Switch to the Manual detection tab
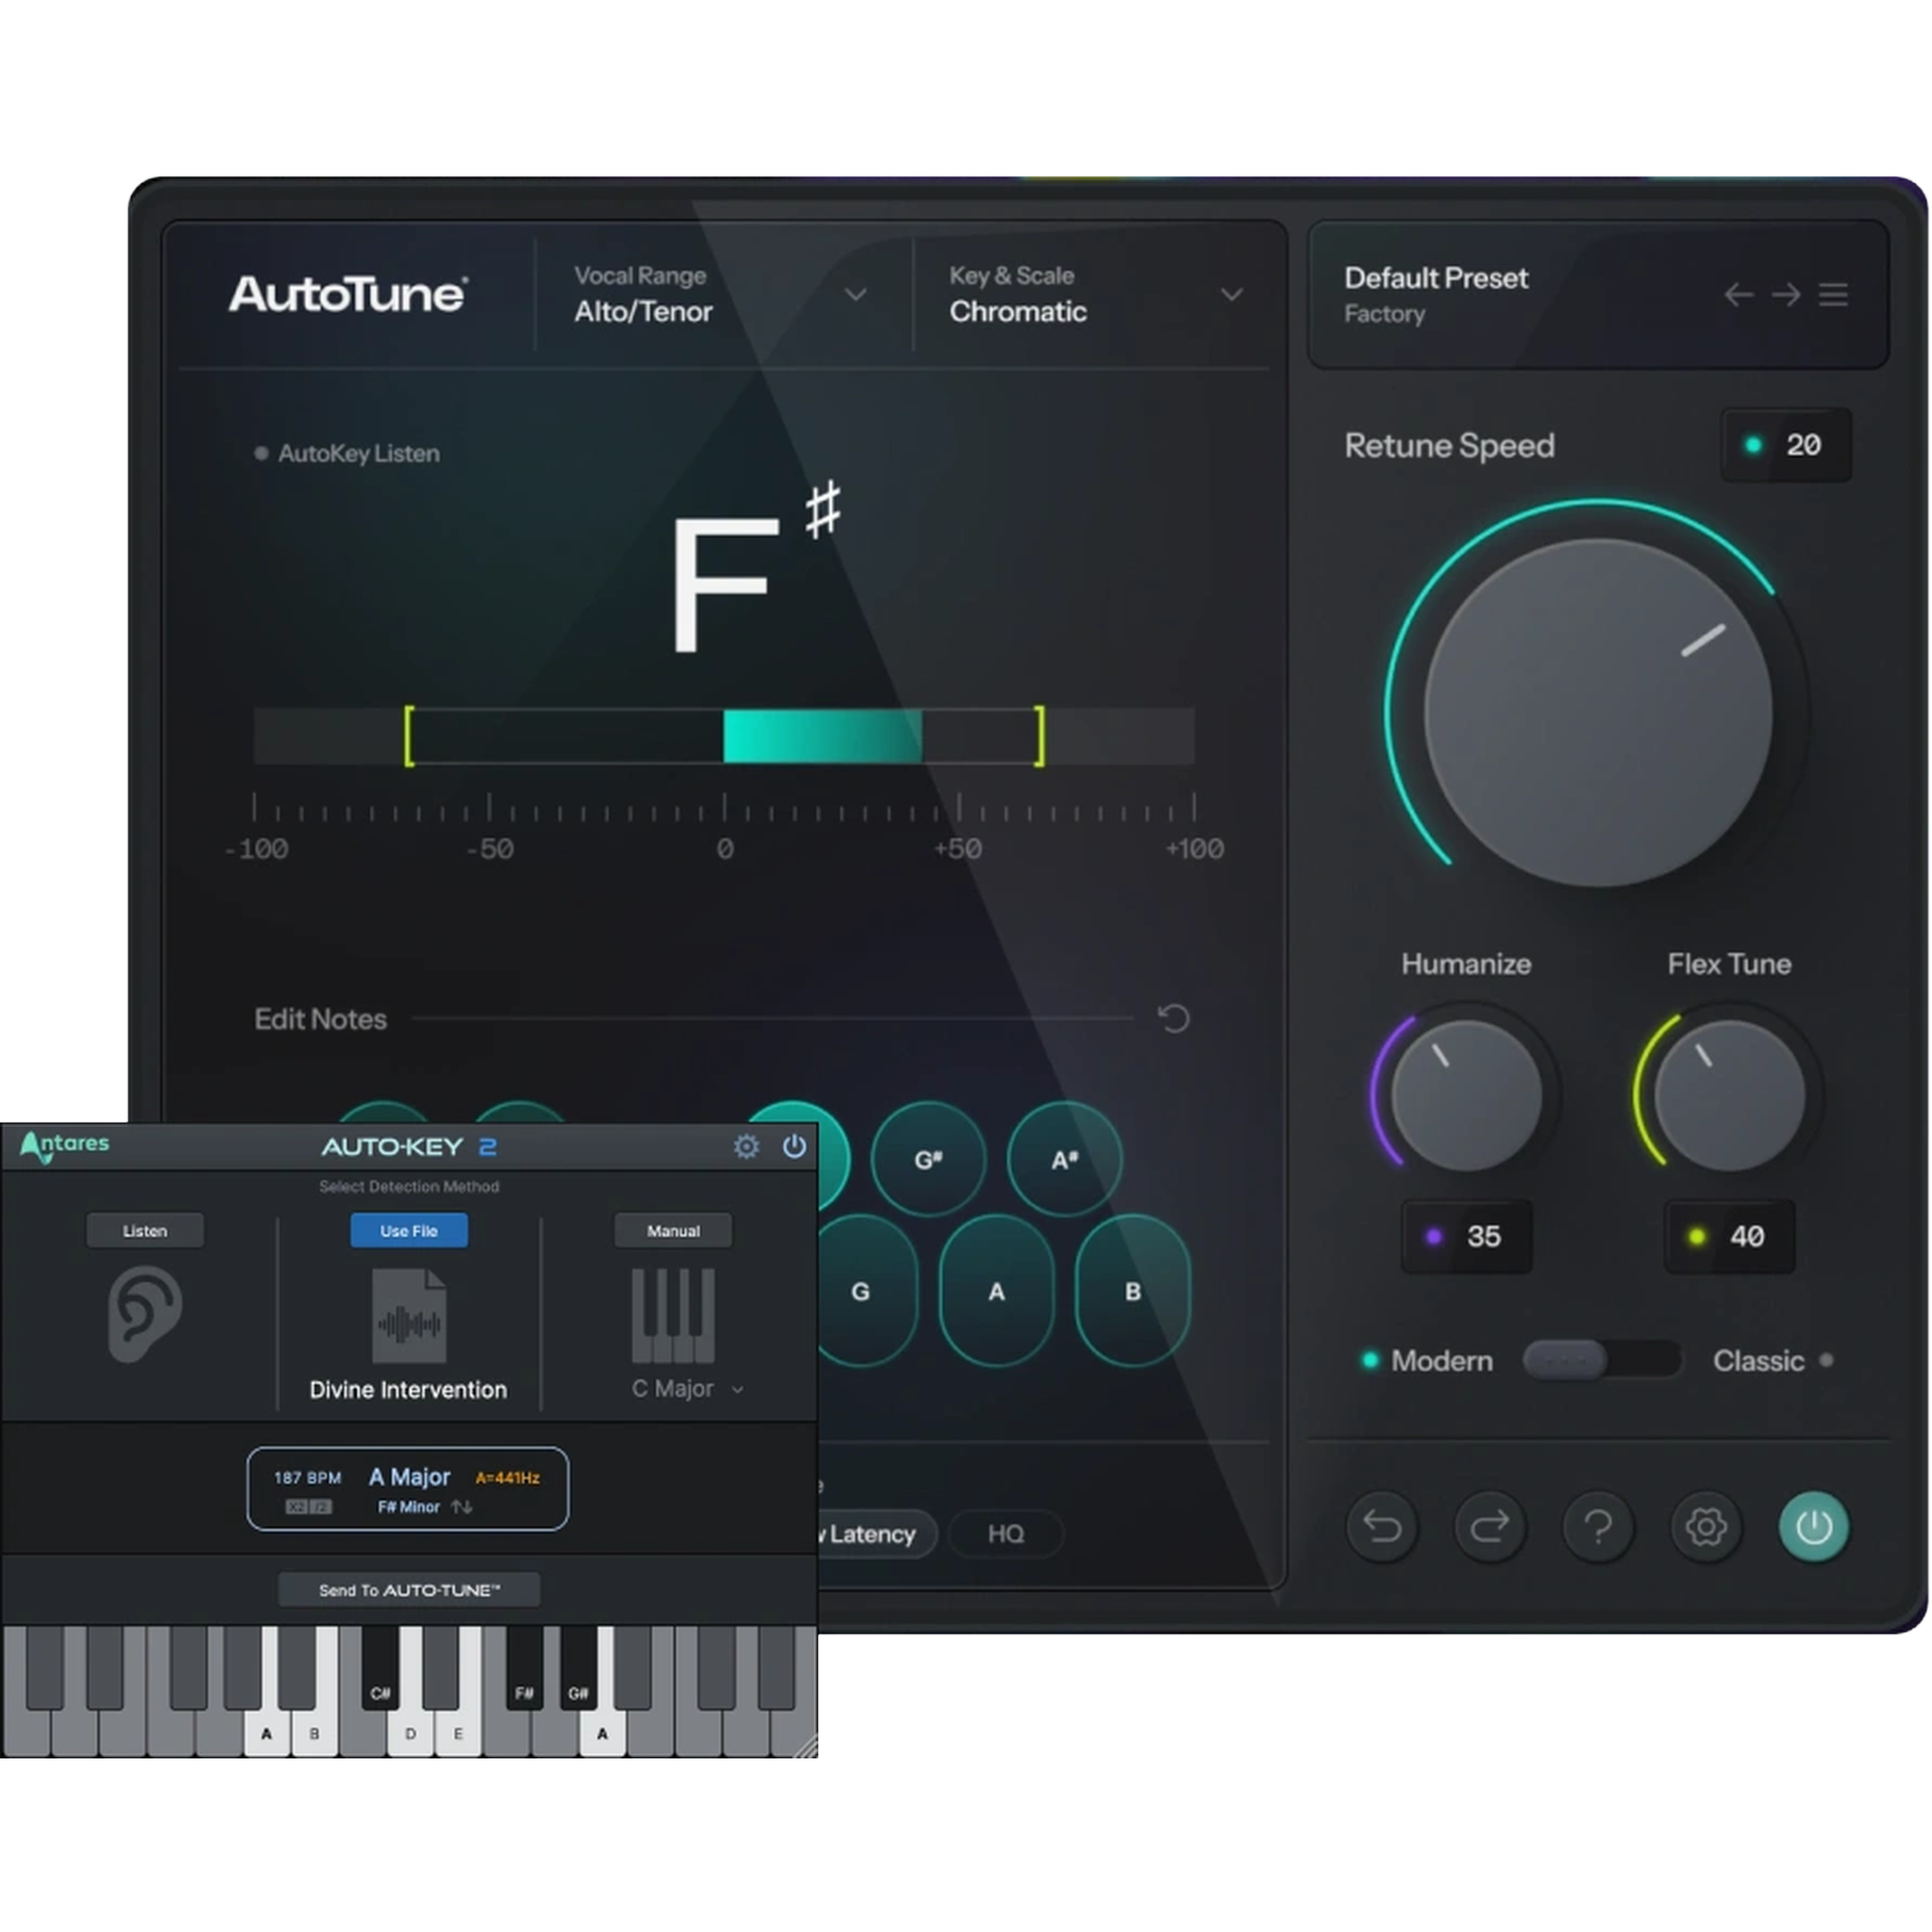The image size is (1932, 1932). coord(672,1230)
